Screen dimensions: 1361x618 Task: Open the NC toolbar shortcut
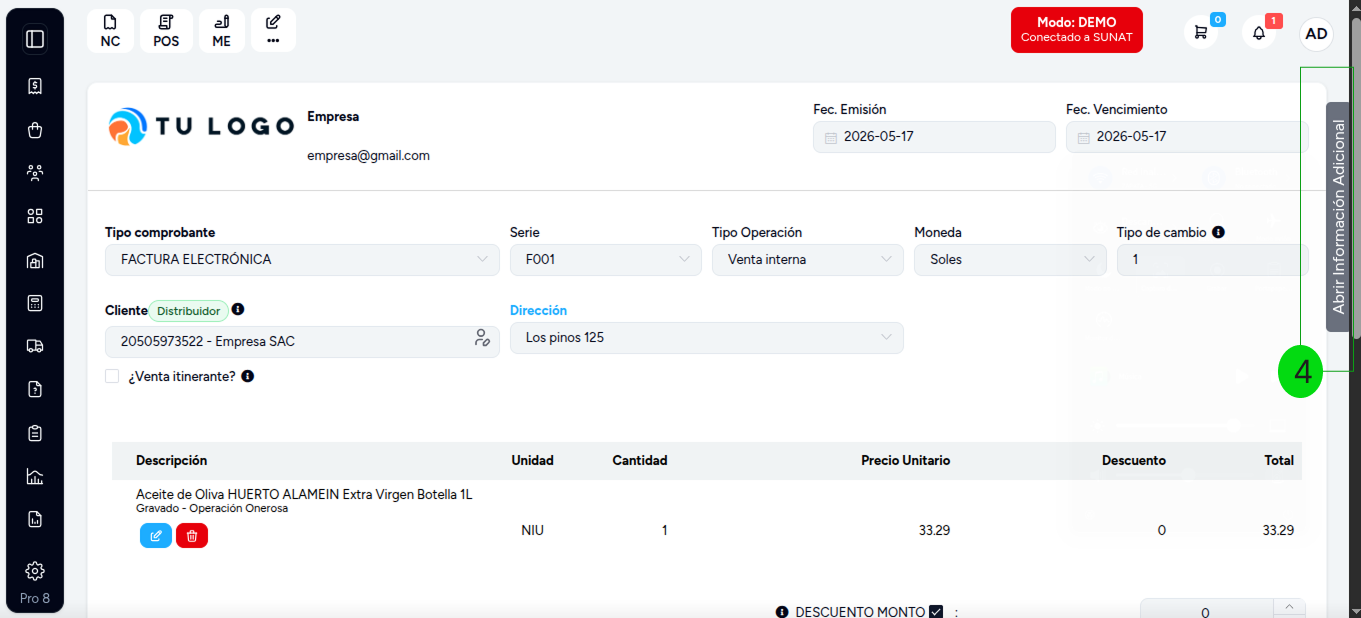110,31
